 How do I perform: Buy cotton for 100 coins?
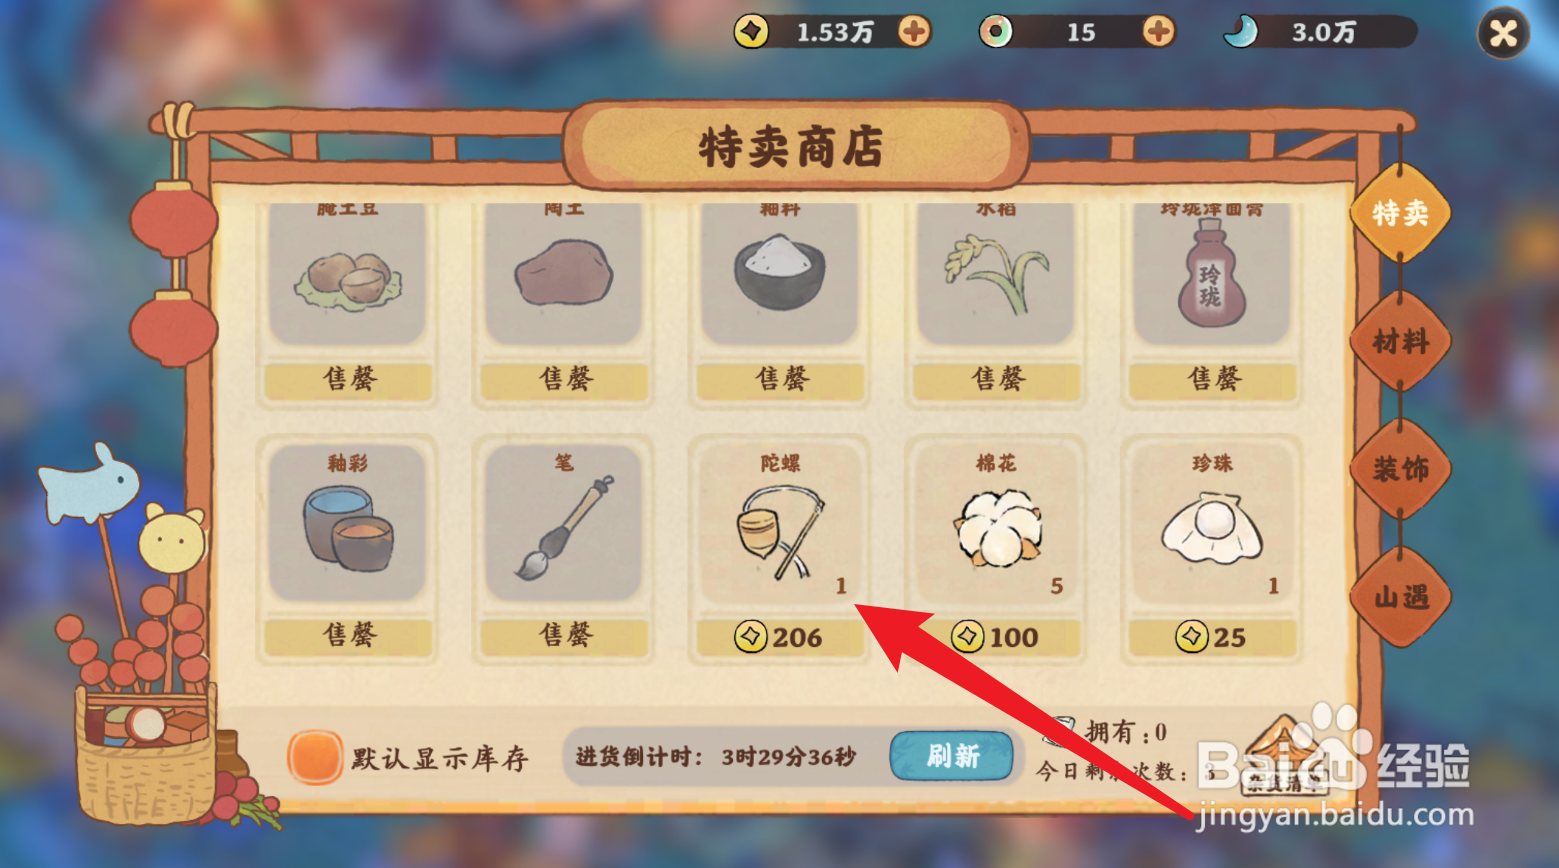point(997,637)
